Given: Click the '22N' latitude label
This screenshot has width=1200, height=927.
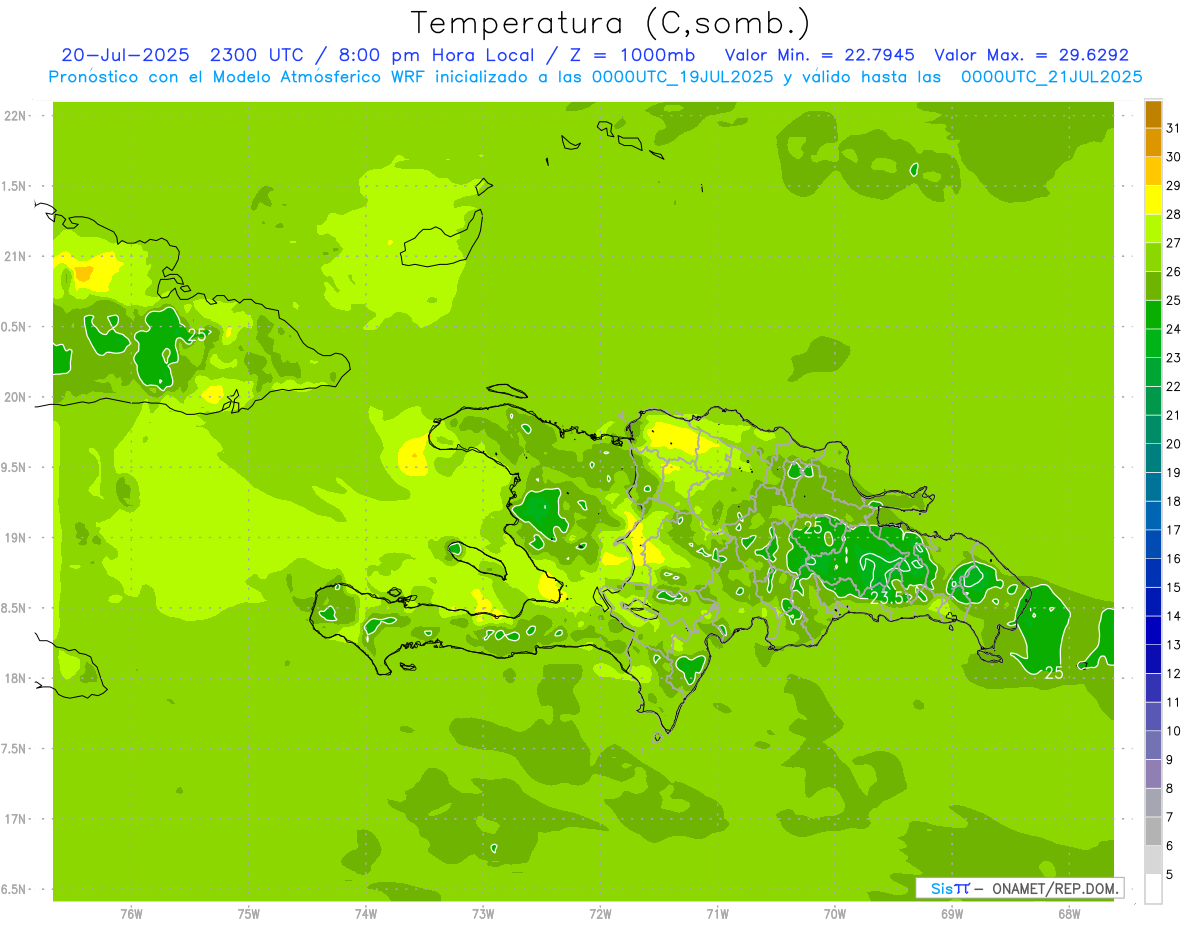Looking at the screenshot, I should tap(14, 116).
